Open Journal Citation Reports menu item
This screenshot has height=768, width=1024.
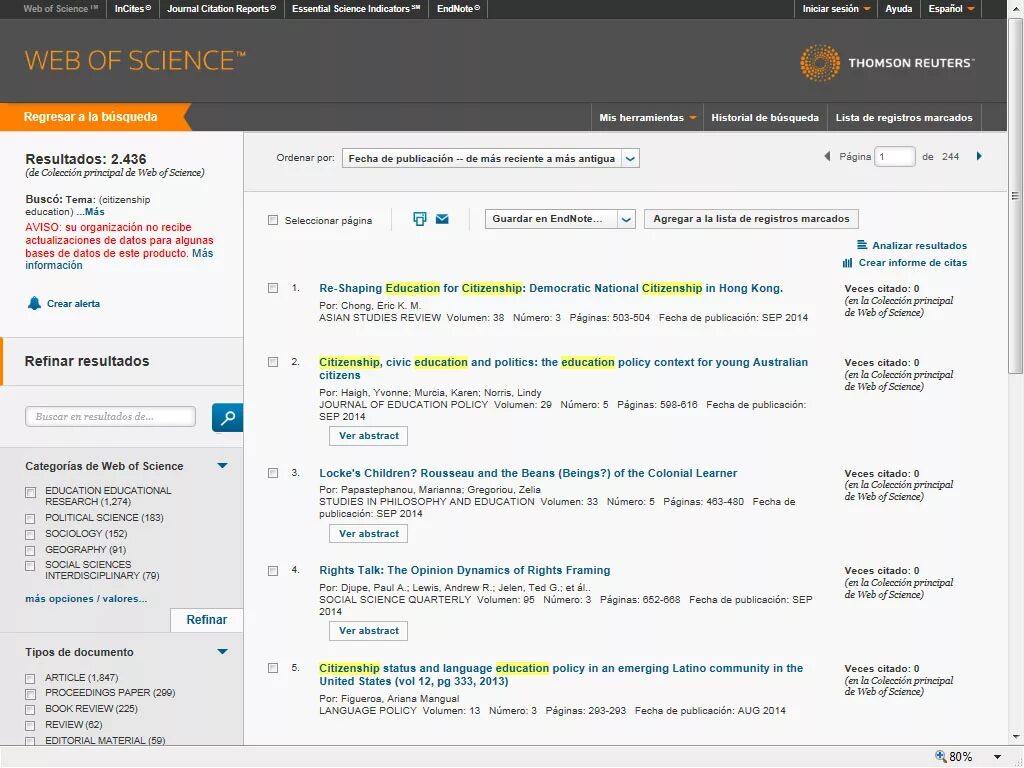pyautogui.click(x=221, y=8)
